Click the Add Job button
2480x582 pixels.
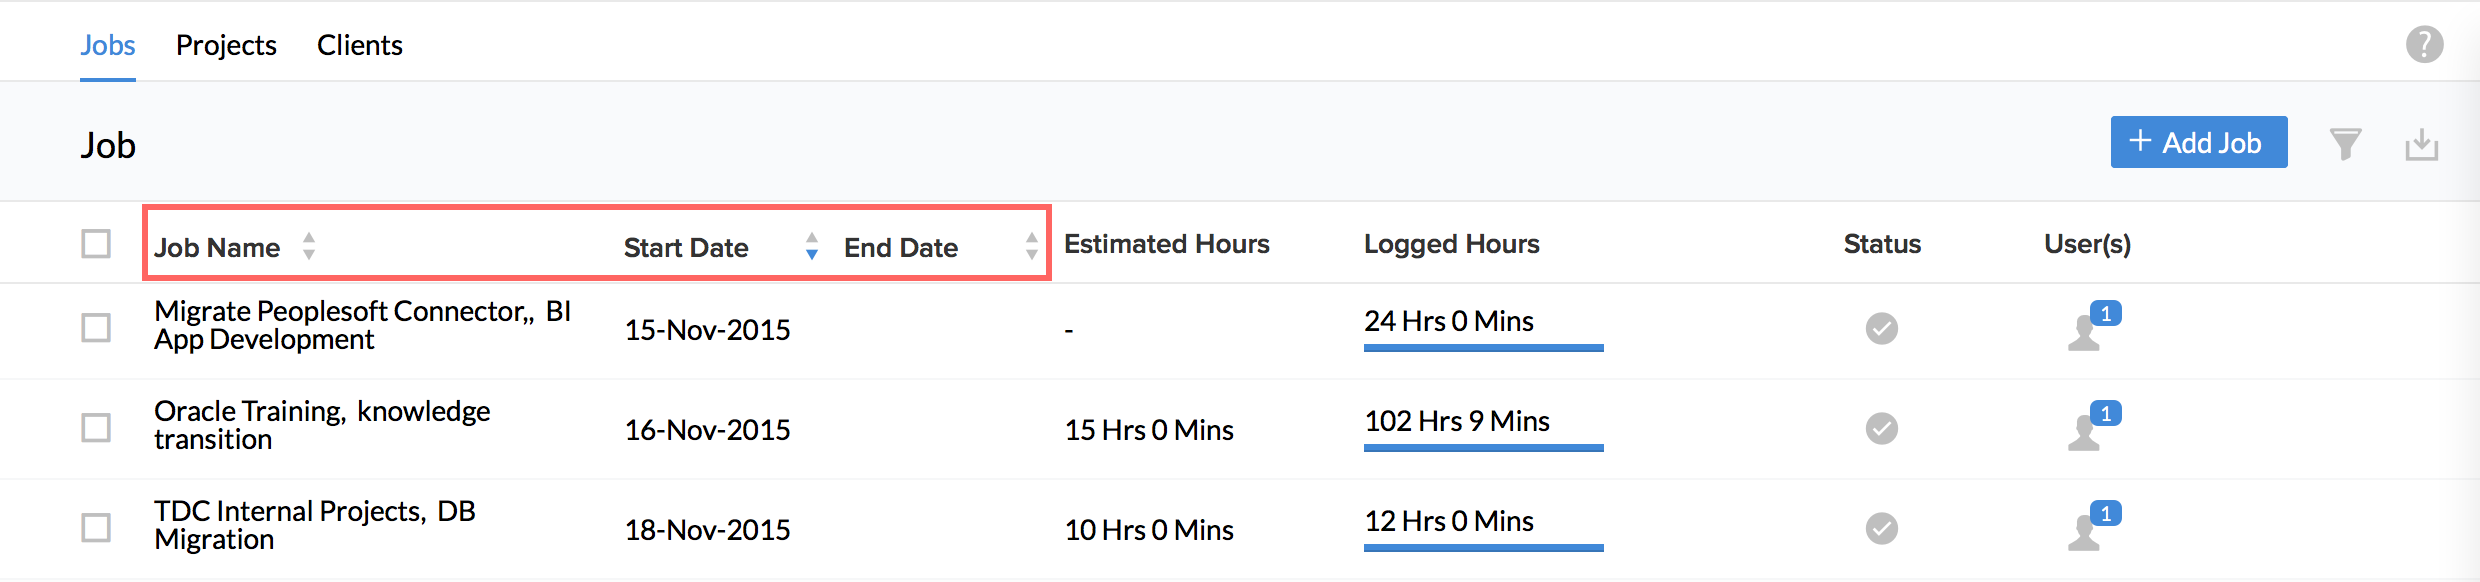(2198, 142)
